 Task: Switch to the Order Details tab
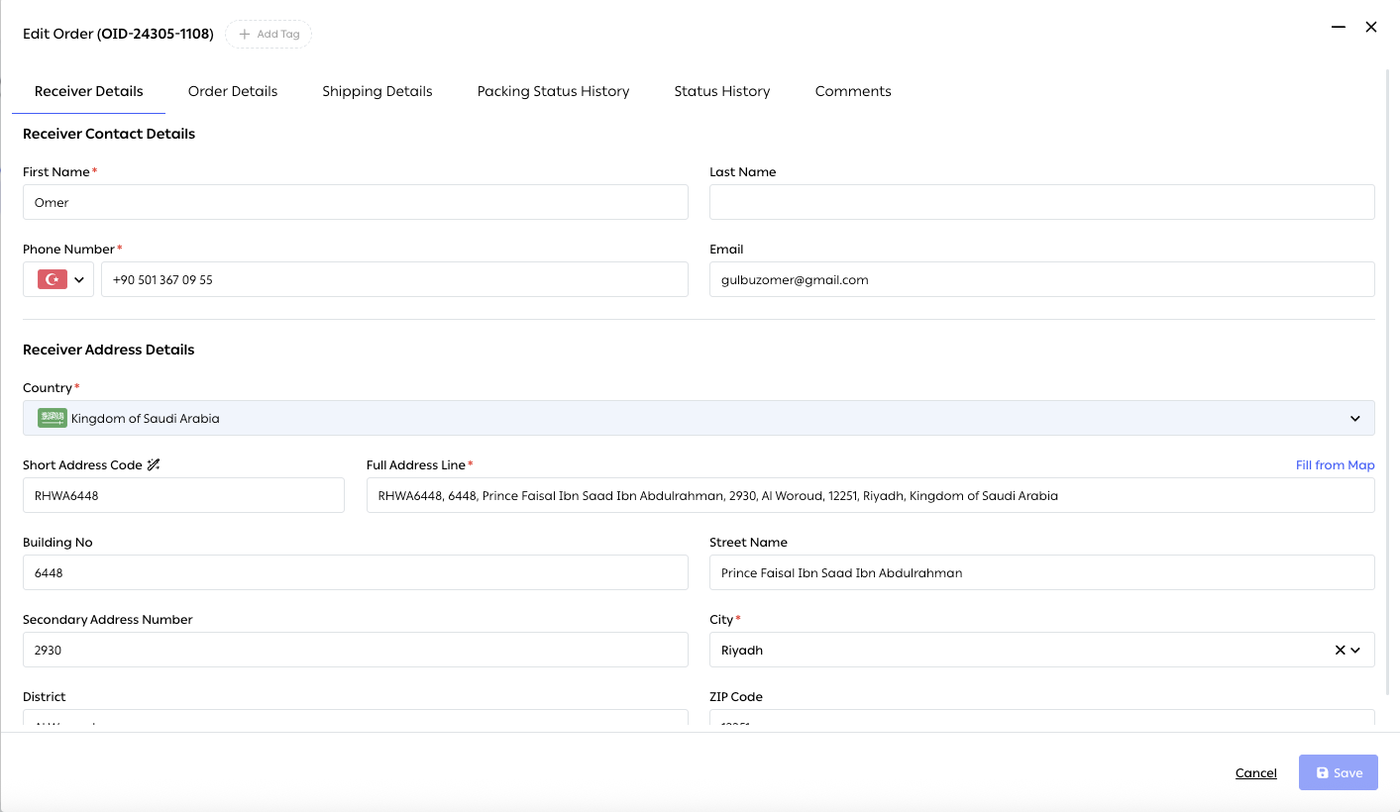click(x=233, y=91)
